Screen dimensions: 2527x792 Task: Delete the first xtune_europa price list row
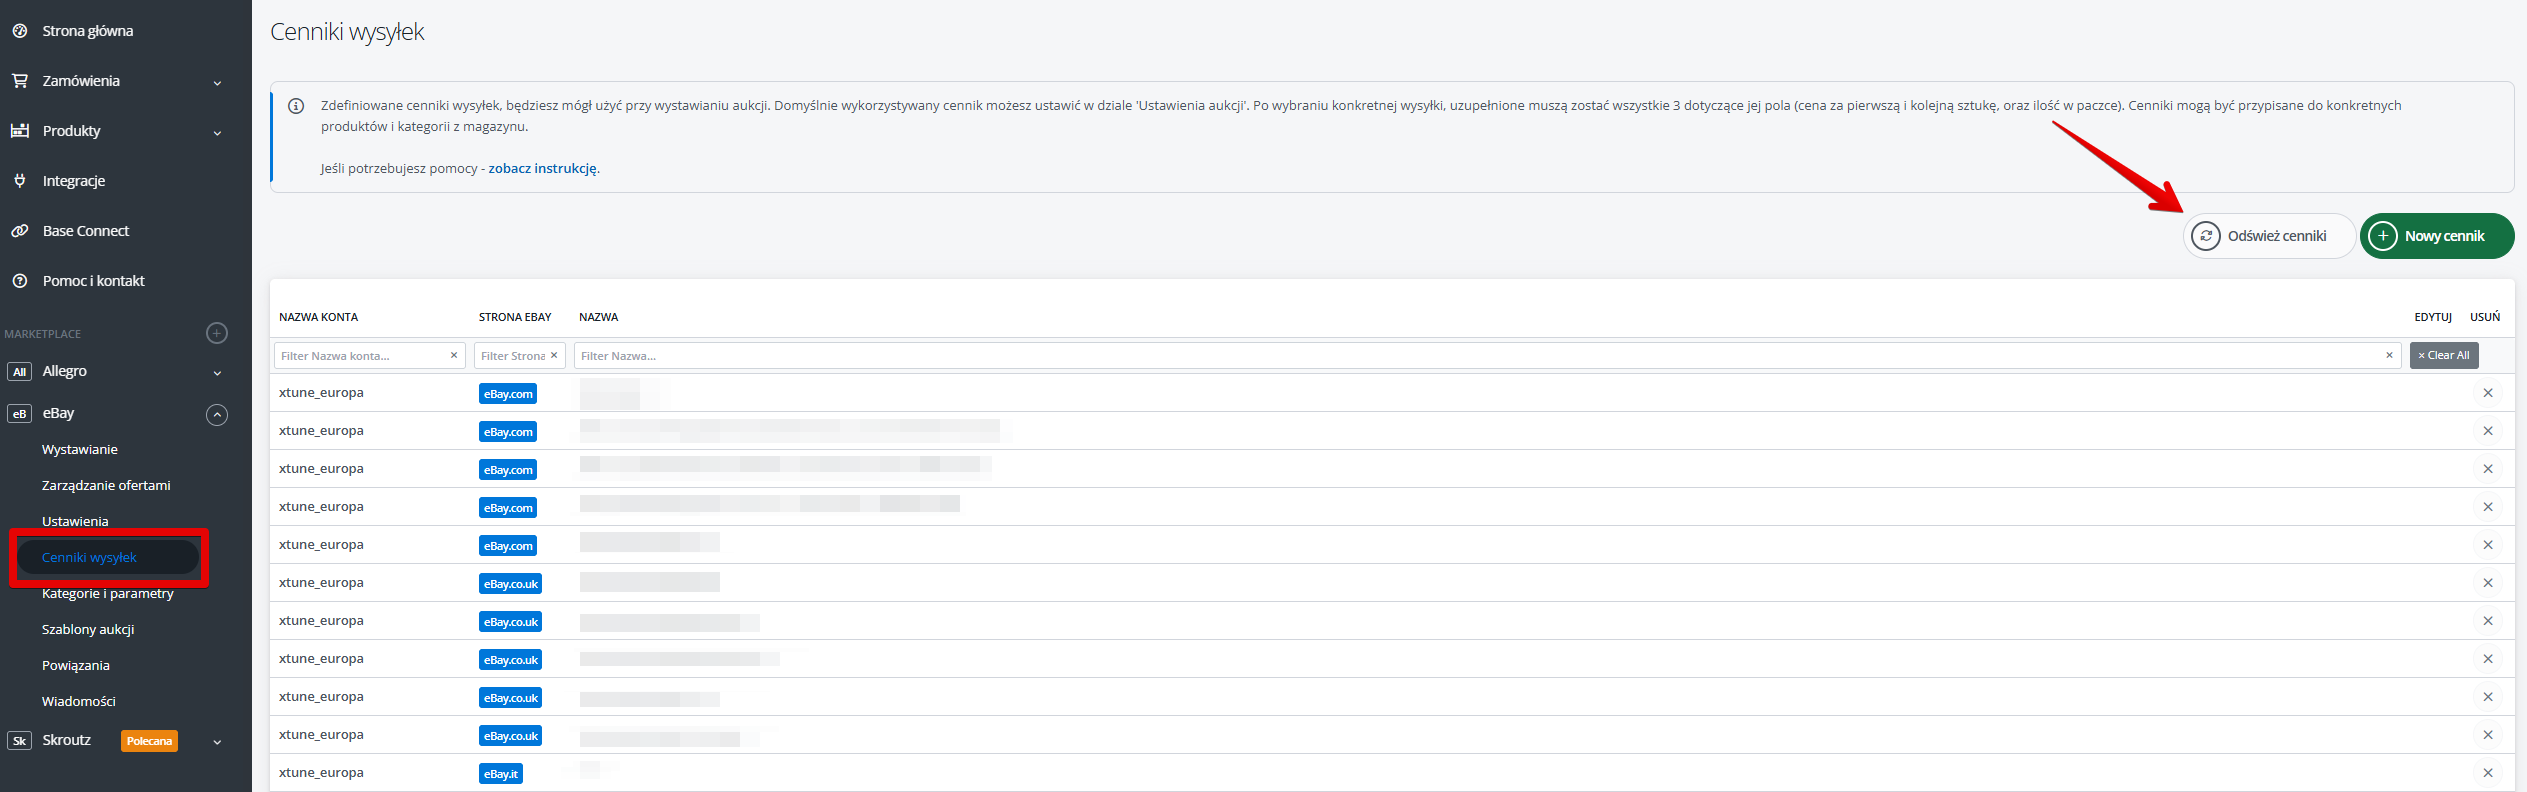[2487, 393]
